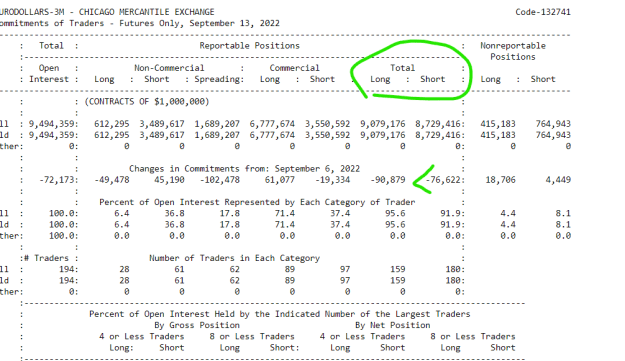The width and height of the screenshot is (625, 361).
Task: Click the change value 45,190
Action: 169,180
